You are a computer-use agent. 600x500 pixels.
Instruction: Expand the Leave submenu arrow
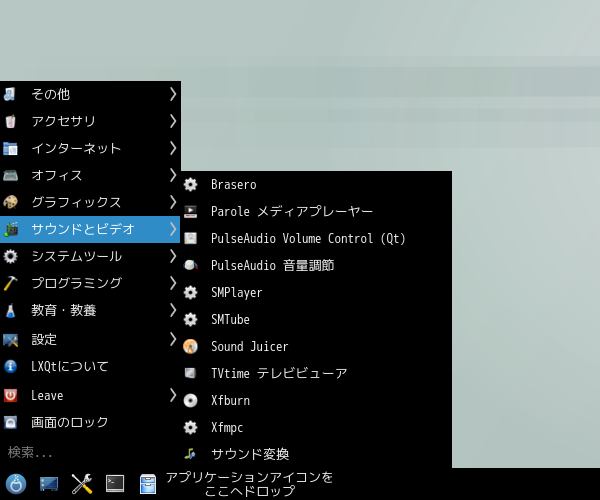[x=173, y=395]
